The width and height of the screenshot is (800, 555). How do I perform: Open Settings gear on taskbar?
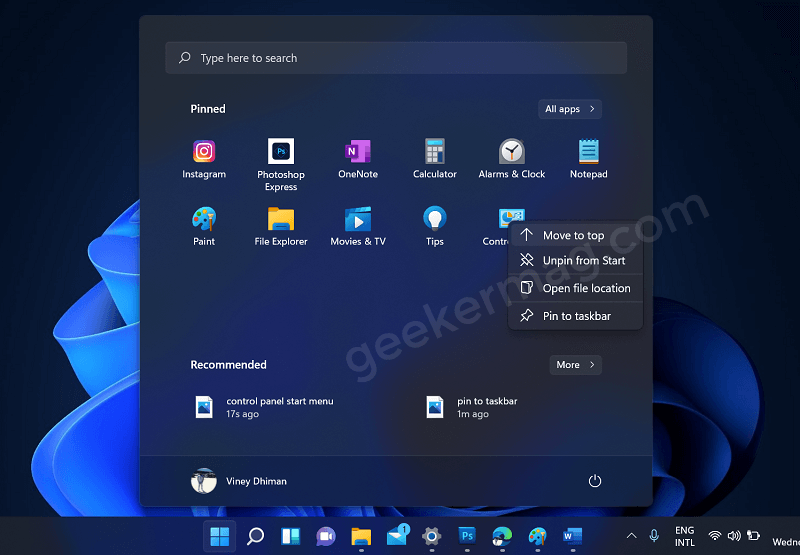coord(431,536)
